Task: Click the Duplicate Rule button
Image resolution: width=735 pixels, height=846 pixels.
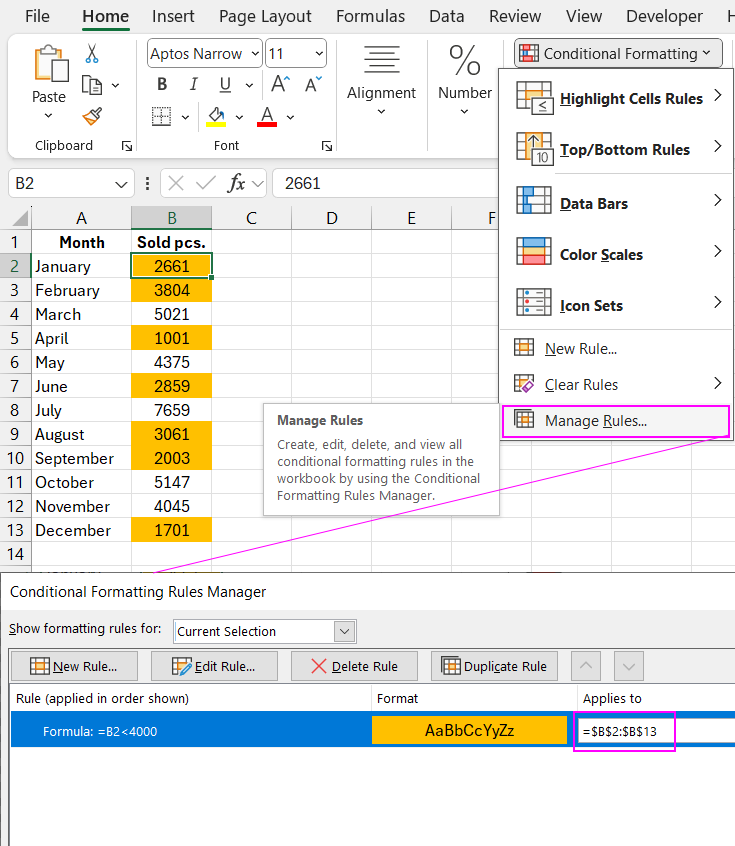Action: click(x=494, y=666)
